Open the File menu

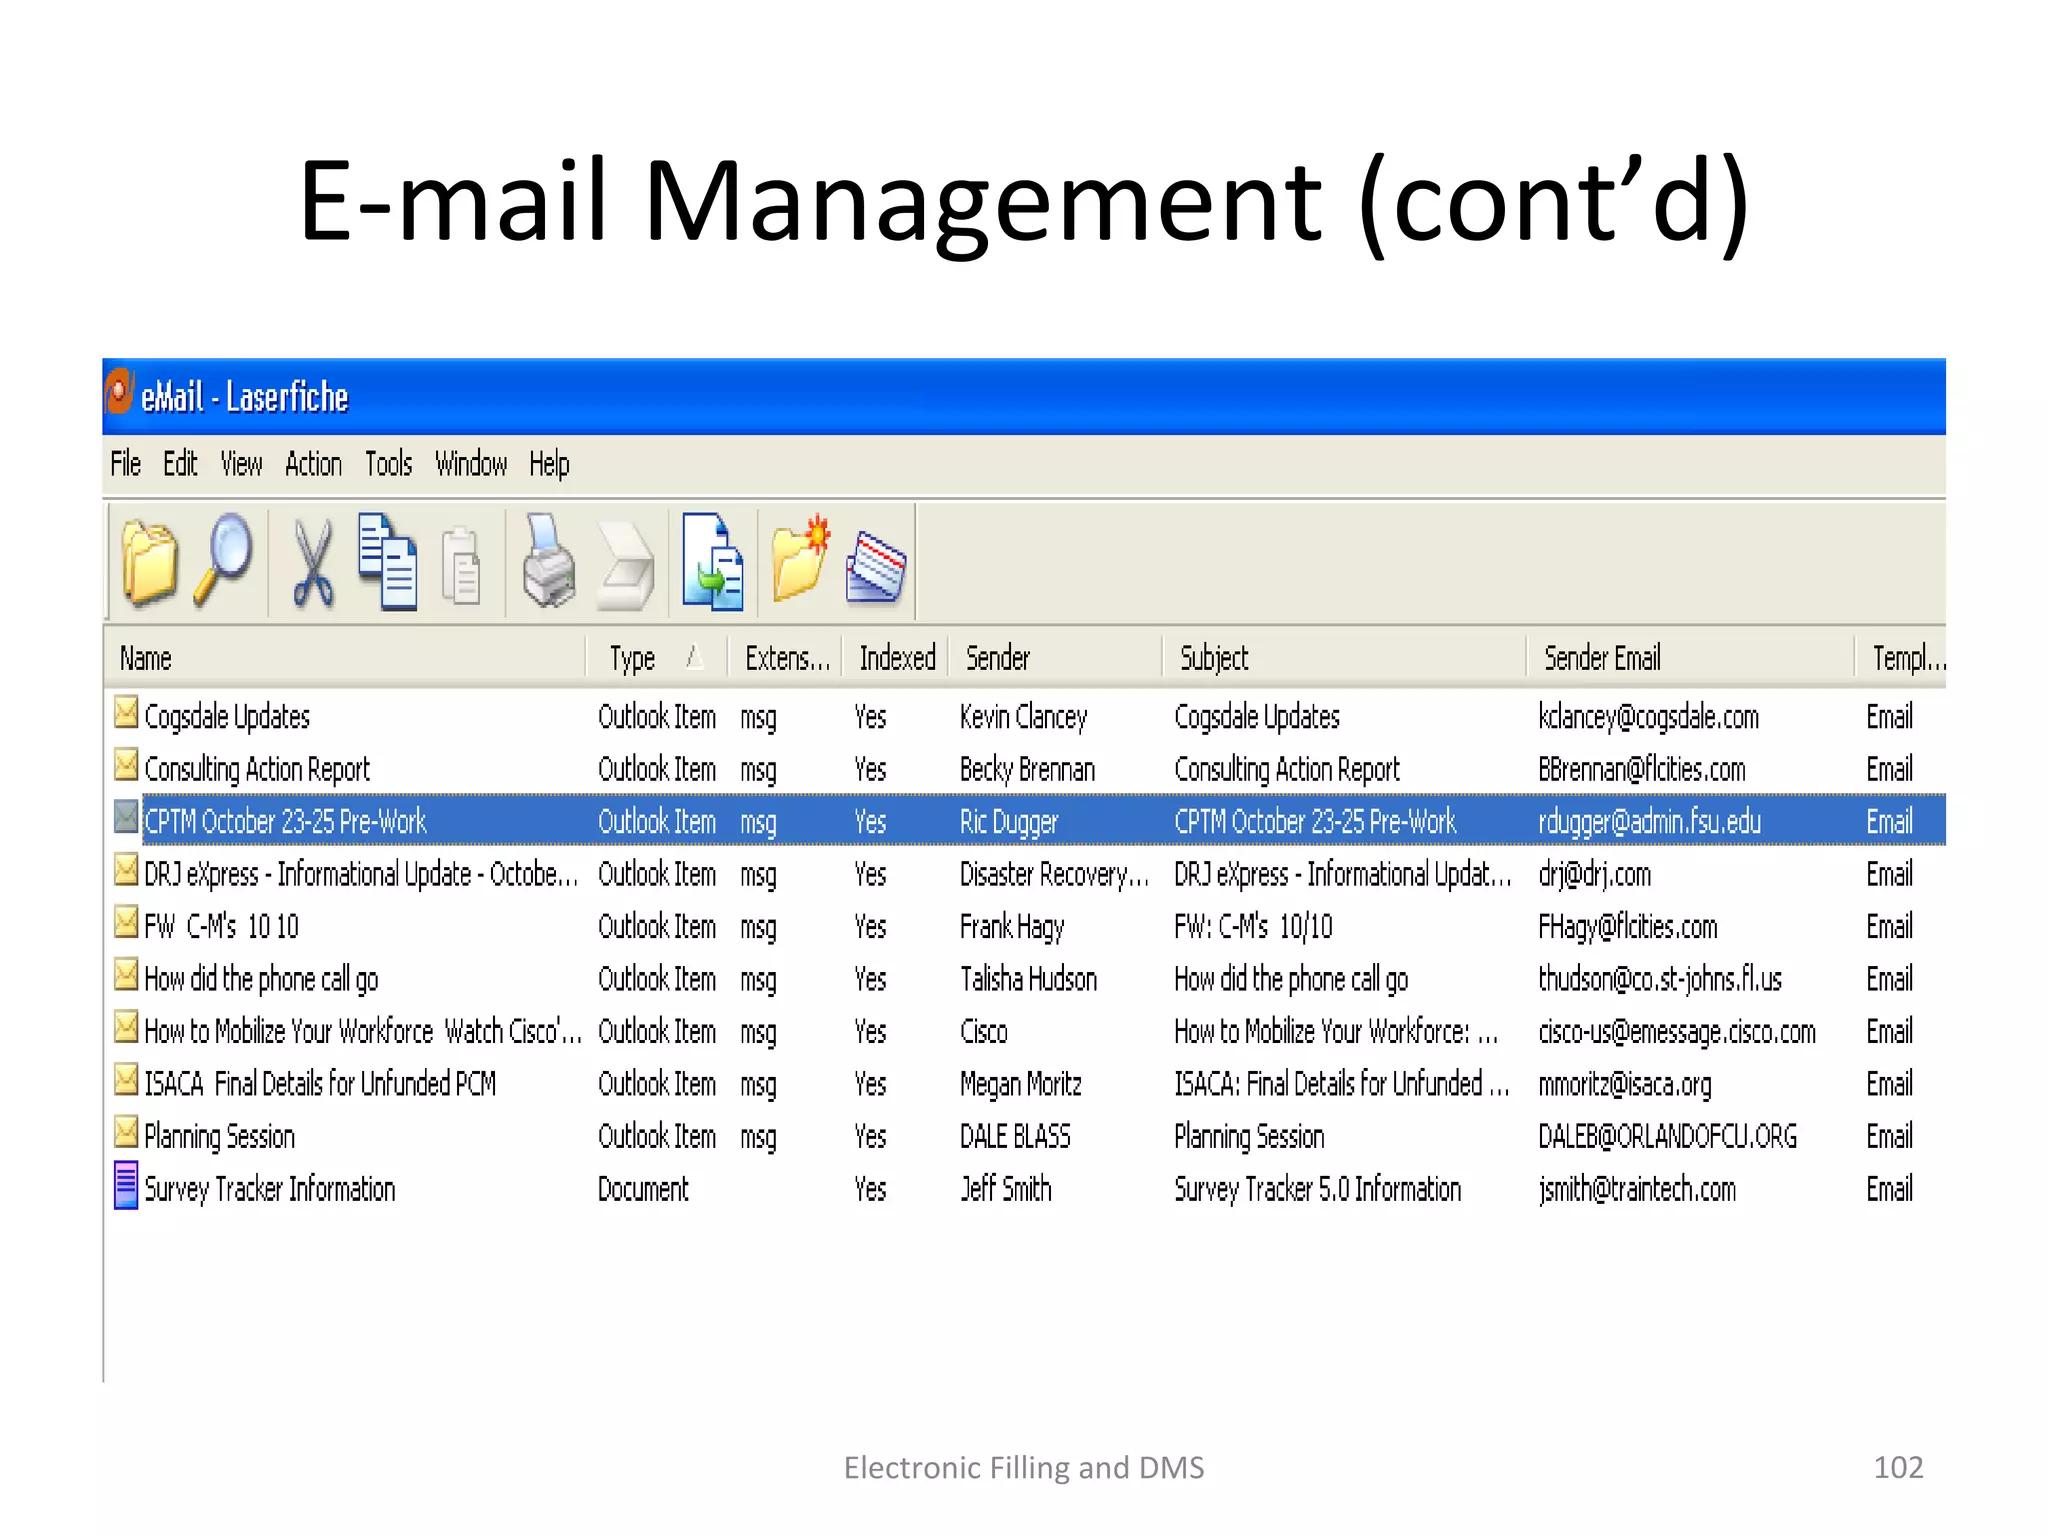click(126, 464)
